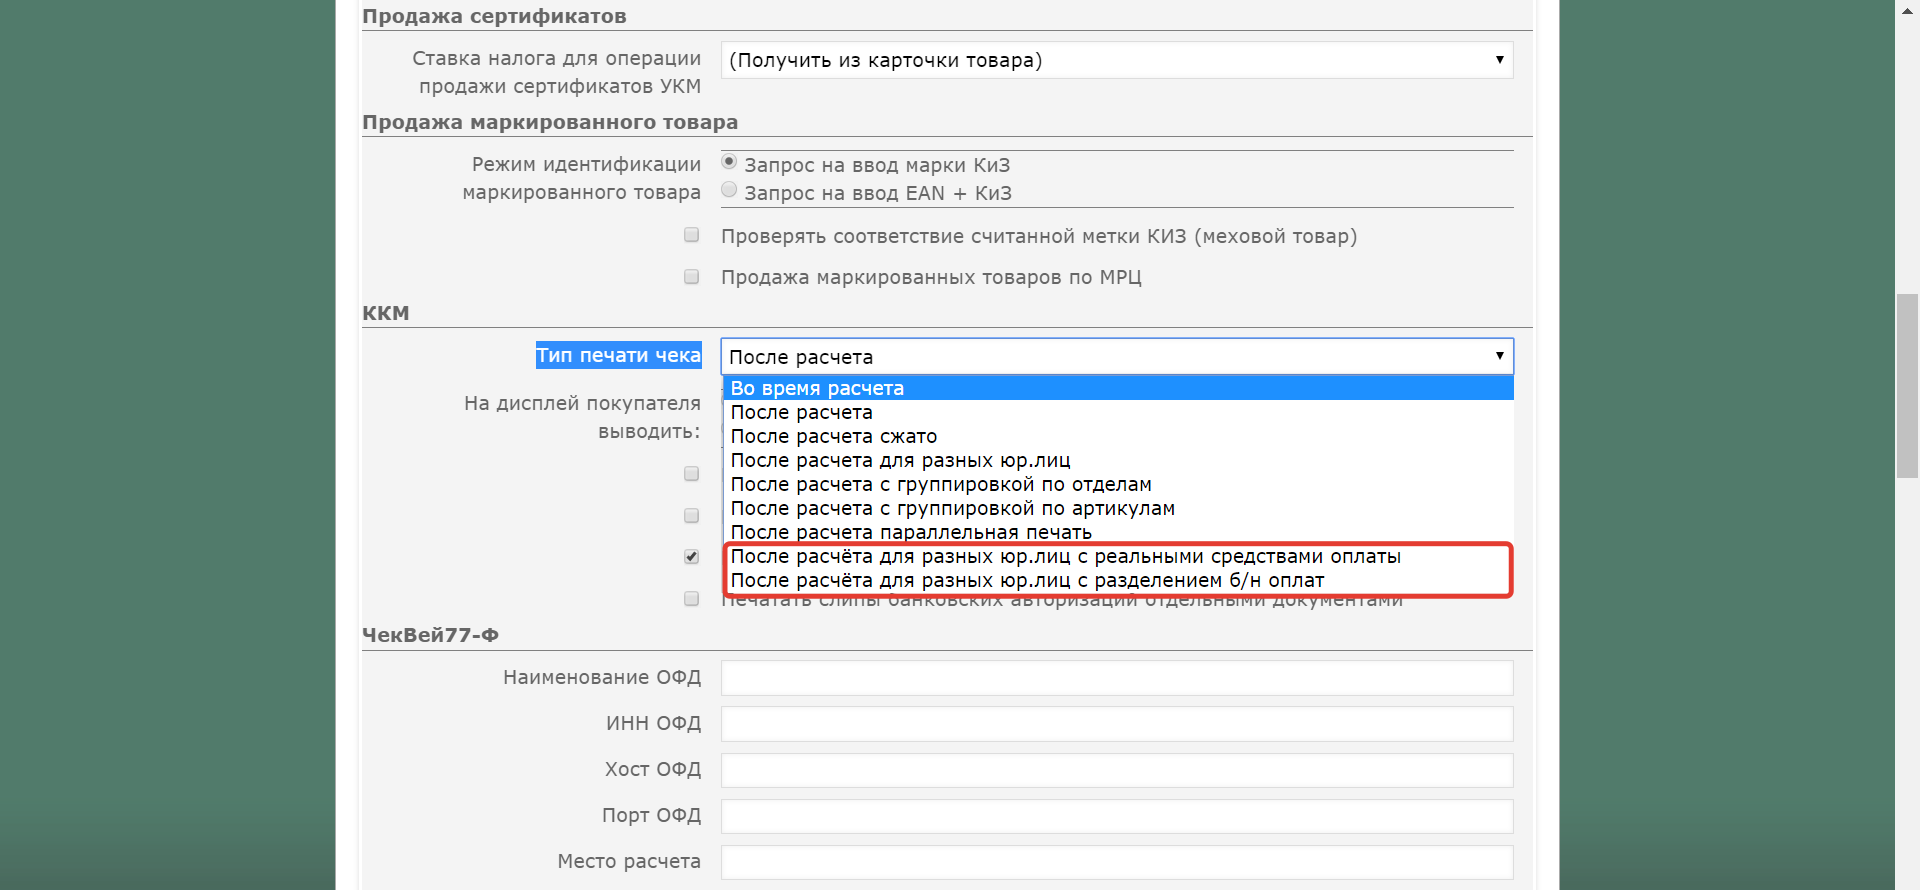This screenshot has width=1920, height=890.
Task: Enable checkbox for КИЗ fur goods check
Action: 691,235
